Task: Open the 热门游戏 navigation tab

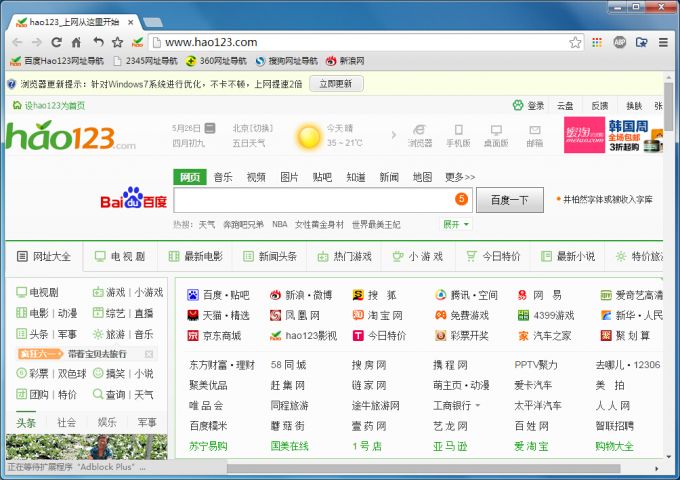Action: coord(344,256)
